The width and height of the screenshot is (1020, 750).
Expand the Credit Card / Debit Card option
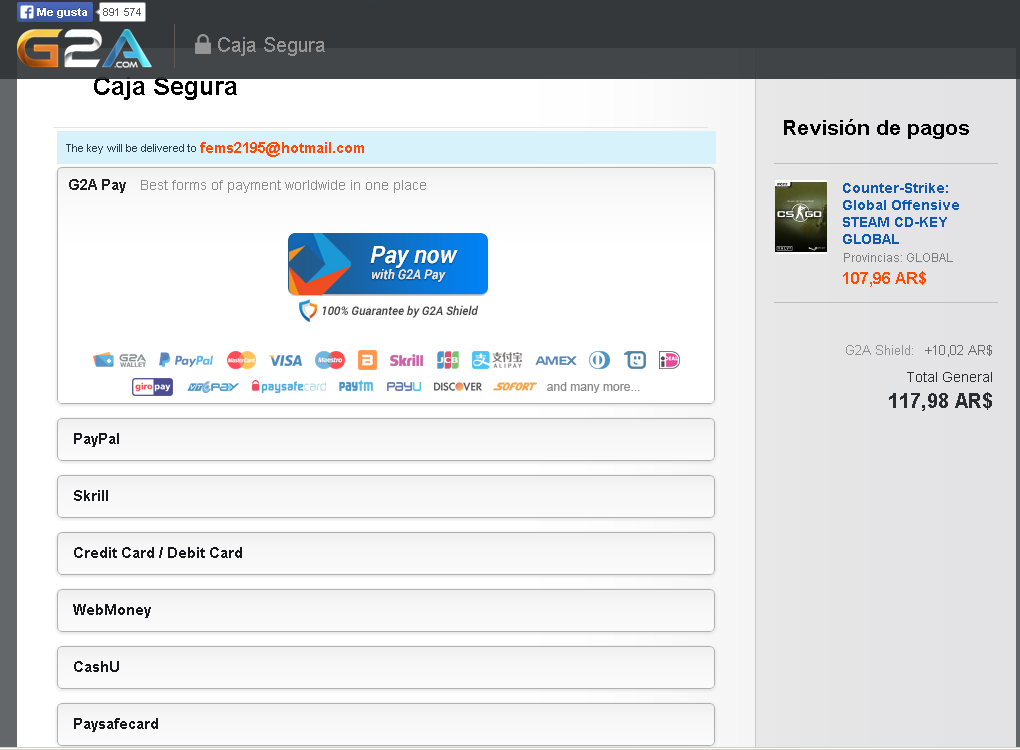(386, 554)
